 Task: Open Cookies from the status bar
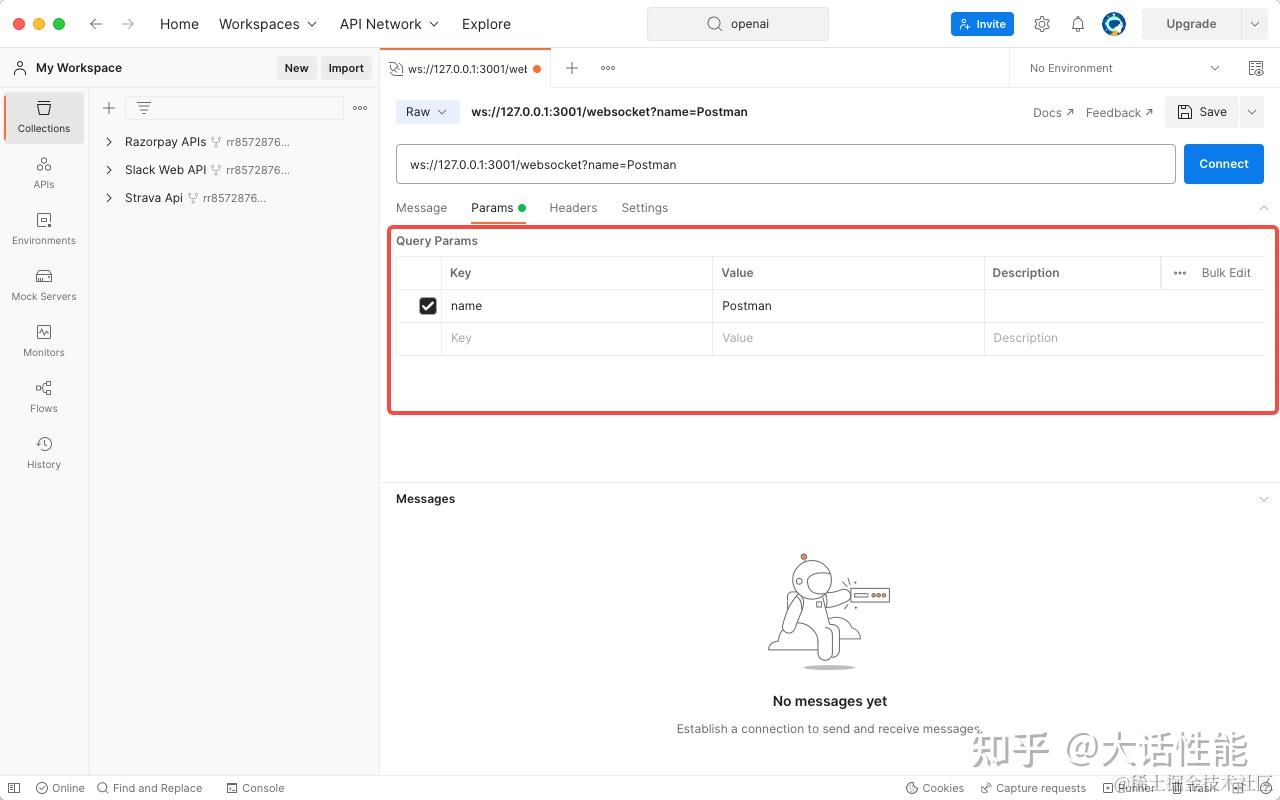[x=935, y=787]
